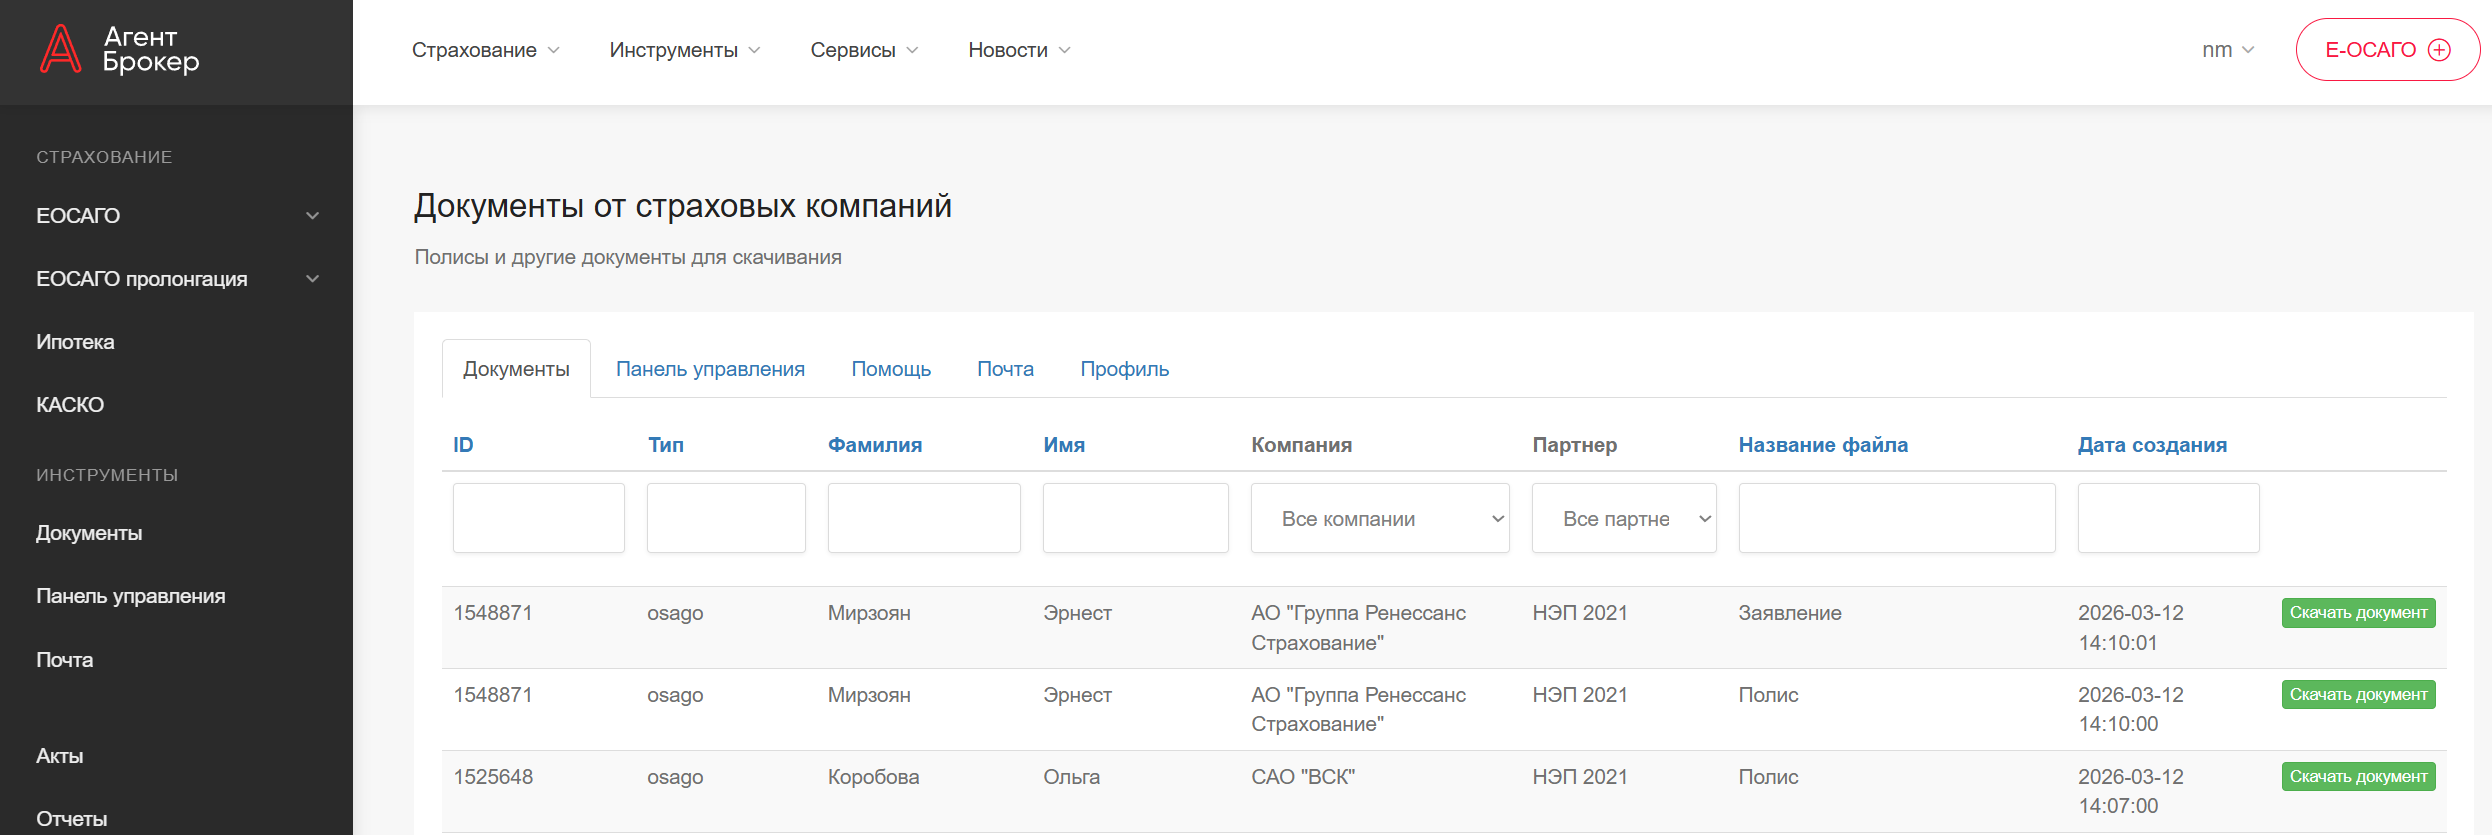Open the nm user account menu
Screen dimensions: 2492x835
2227,50
